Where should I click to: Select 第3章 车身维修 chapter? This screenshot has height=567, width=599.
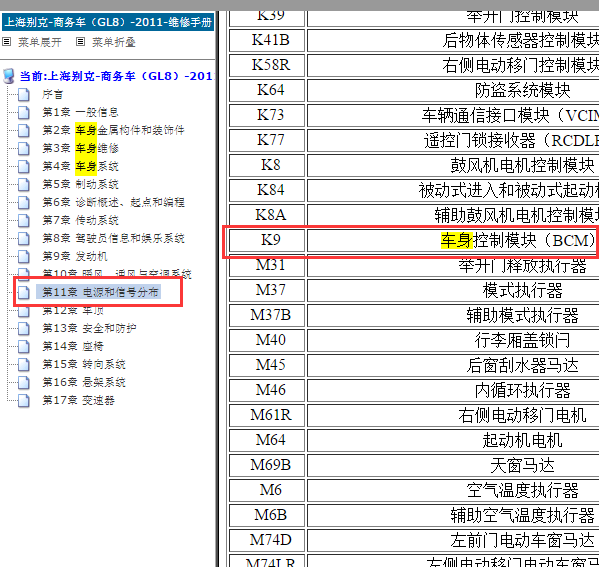pos(80,148)
